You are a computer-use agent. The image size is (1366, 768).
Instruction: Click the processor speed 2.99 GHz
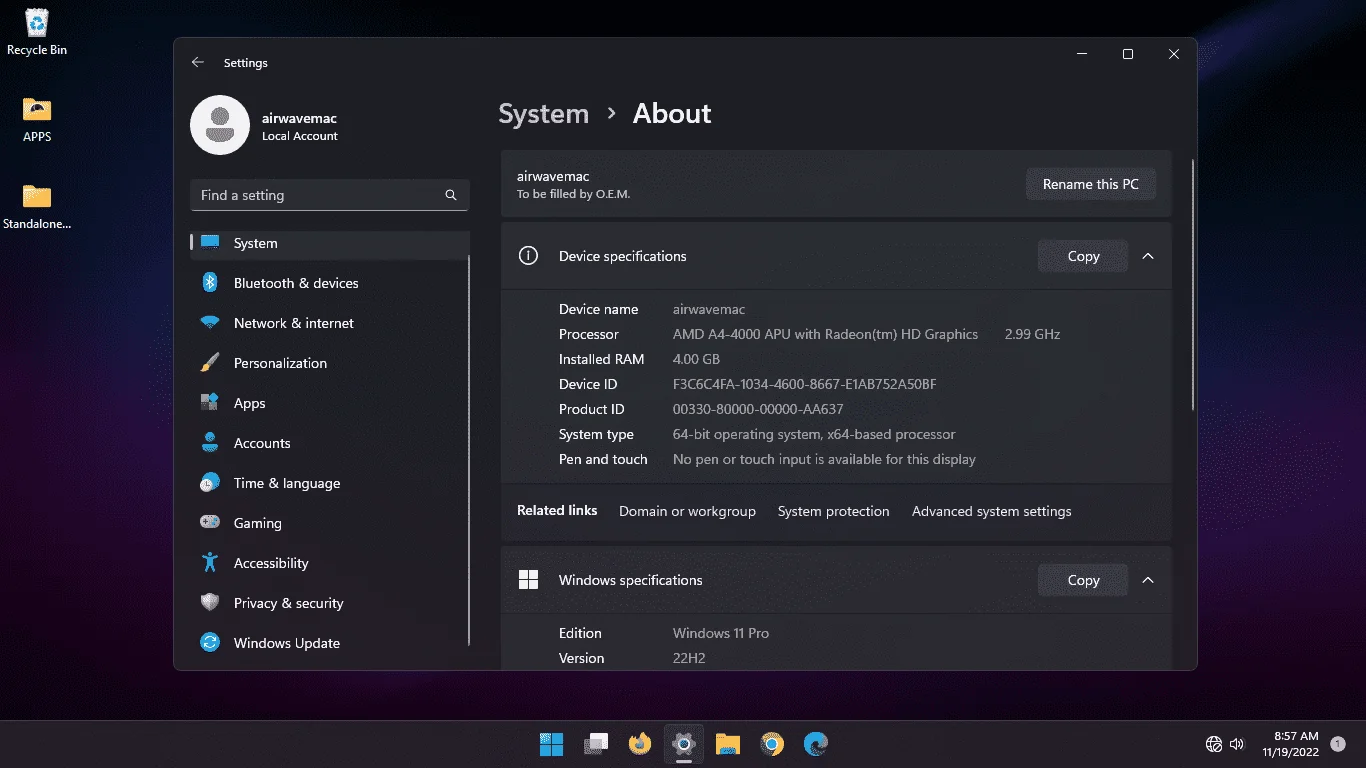click(x=1032, y=334)
